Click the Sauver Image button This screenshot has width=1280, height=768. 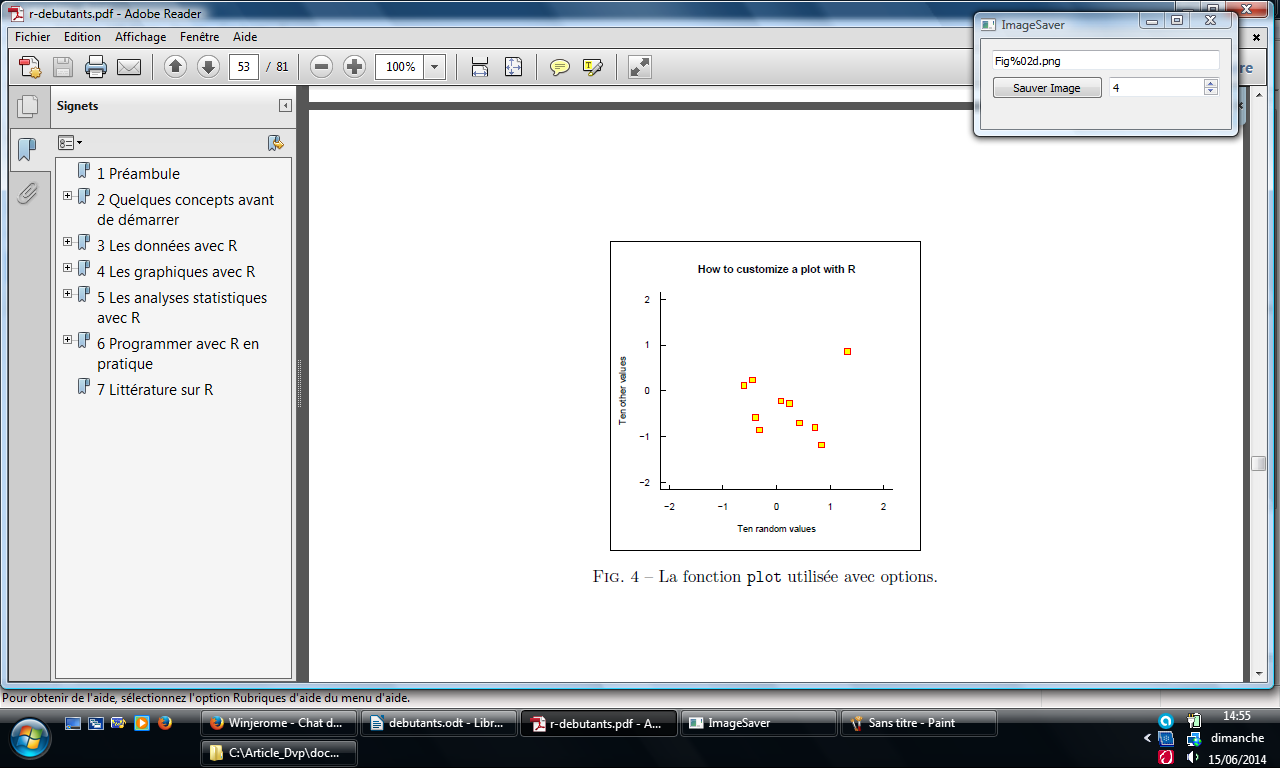pos(1046,88)
